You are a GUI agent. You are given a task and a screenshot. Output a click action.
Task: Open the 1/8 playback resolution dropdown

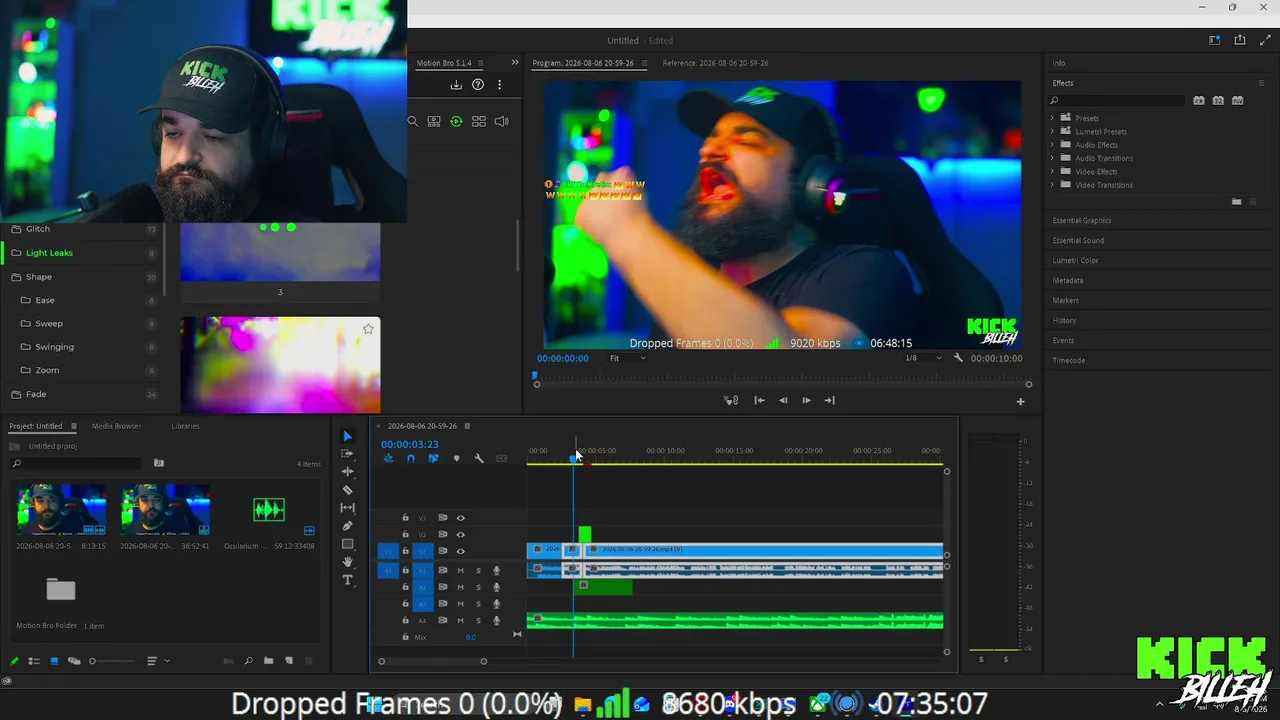click(923, 358)
